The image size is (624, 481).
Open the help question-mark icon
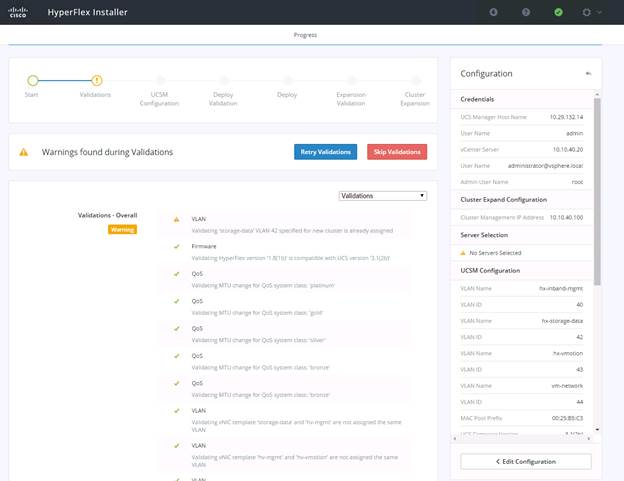point(526,12)
